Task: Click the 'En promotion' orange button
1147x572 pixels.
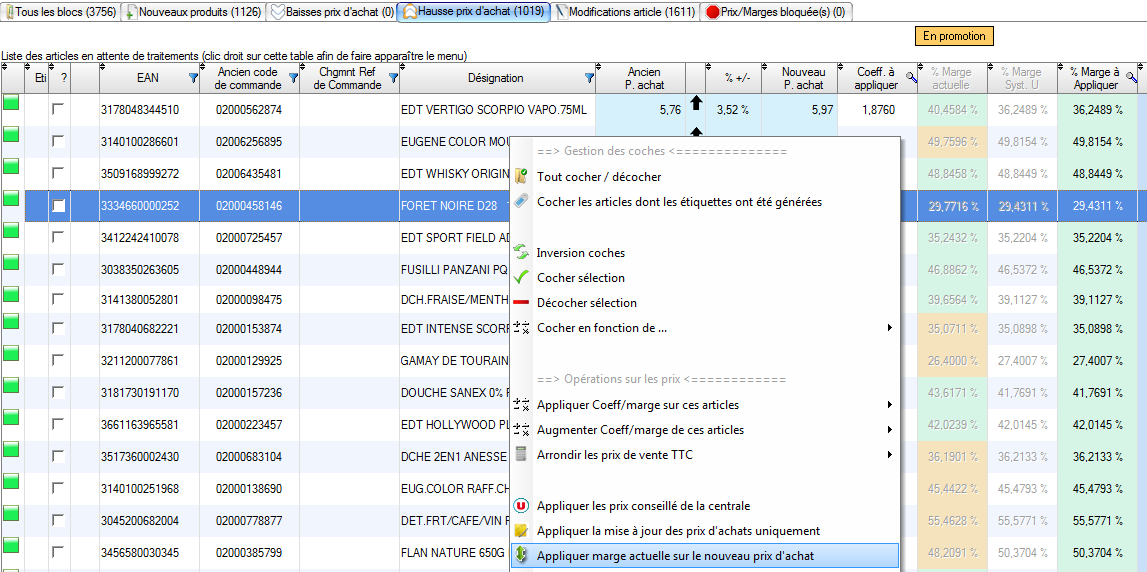Action: [954, 36]
